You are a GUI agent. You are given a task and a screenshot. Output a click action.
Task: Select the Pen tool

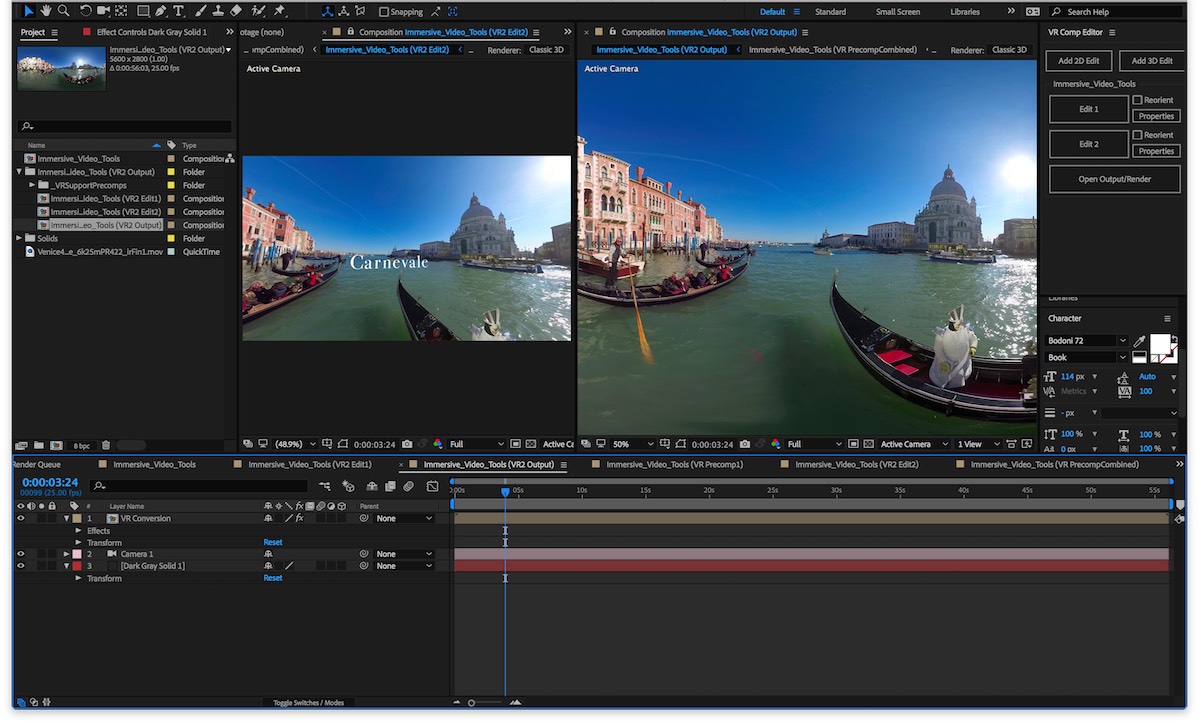coord(161,11)
